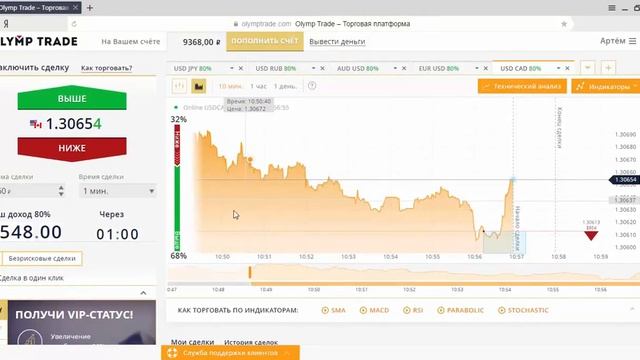Screen dimensions: 640x360
Task: Switch to the USD CAD tab
Action: point(520,69)
